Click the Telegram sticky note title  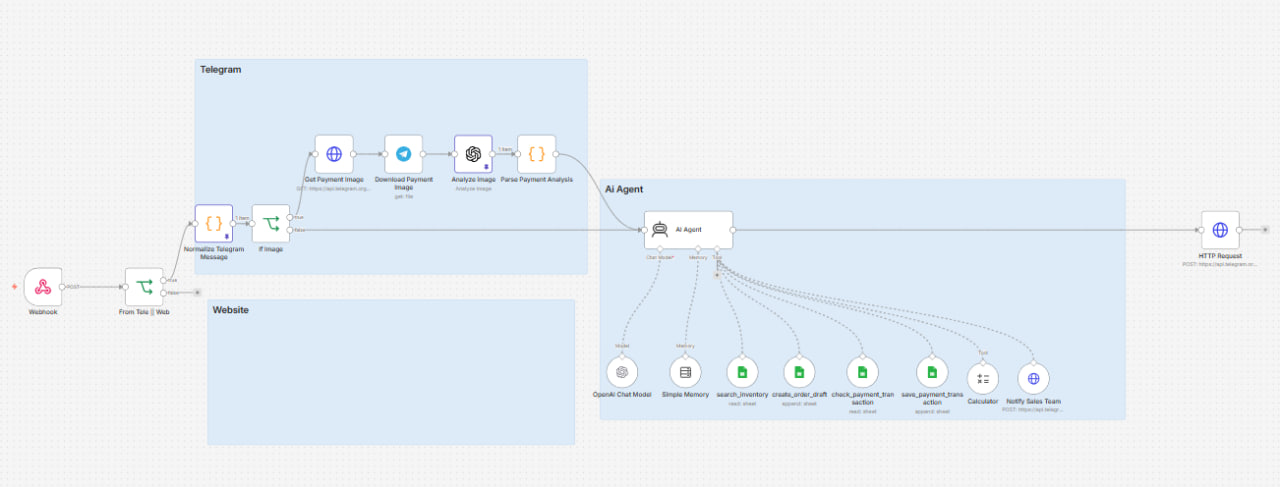(221, 70)
